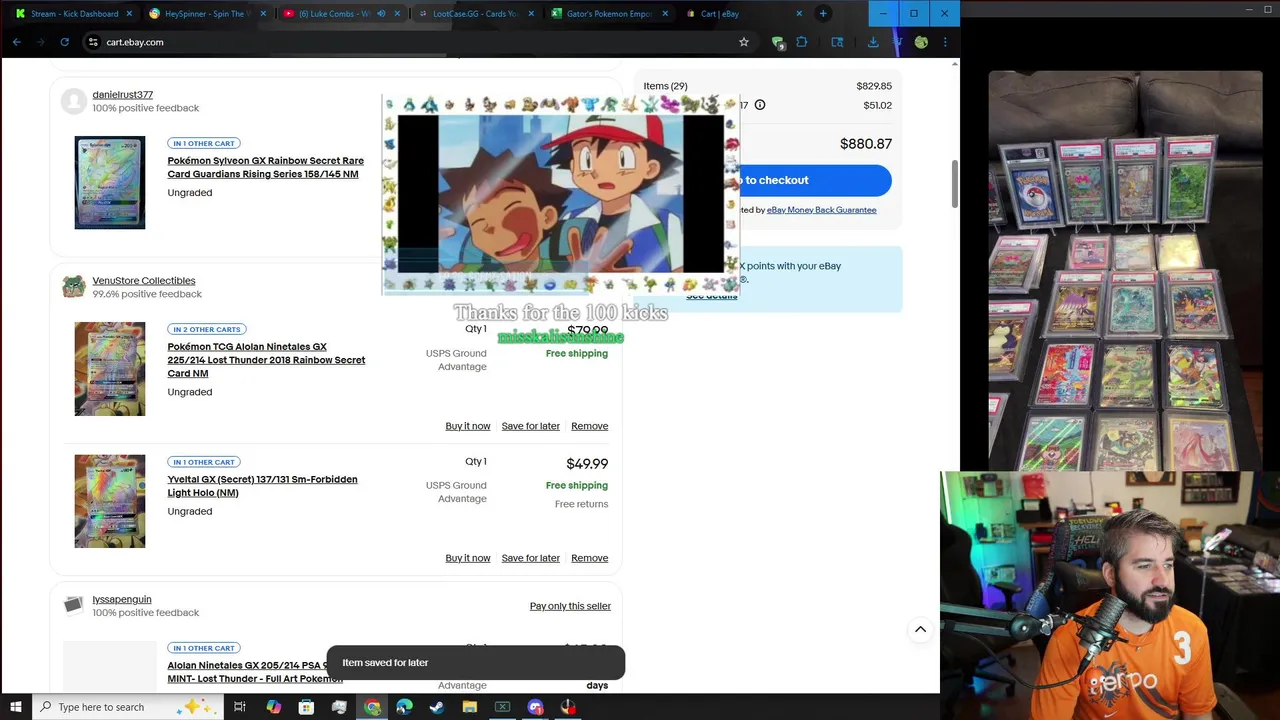The width and height of the screenshot is (1280, 720).
Task: Open a new browser tab
Action: (x=823, y=13)
